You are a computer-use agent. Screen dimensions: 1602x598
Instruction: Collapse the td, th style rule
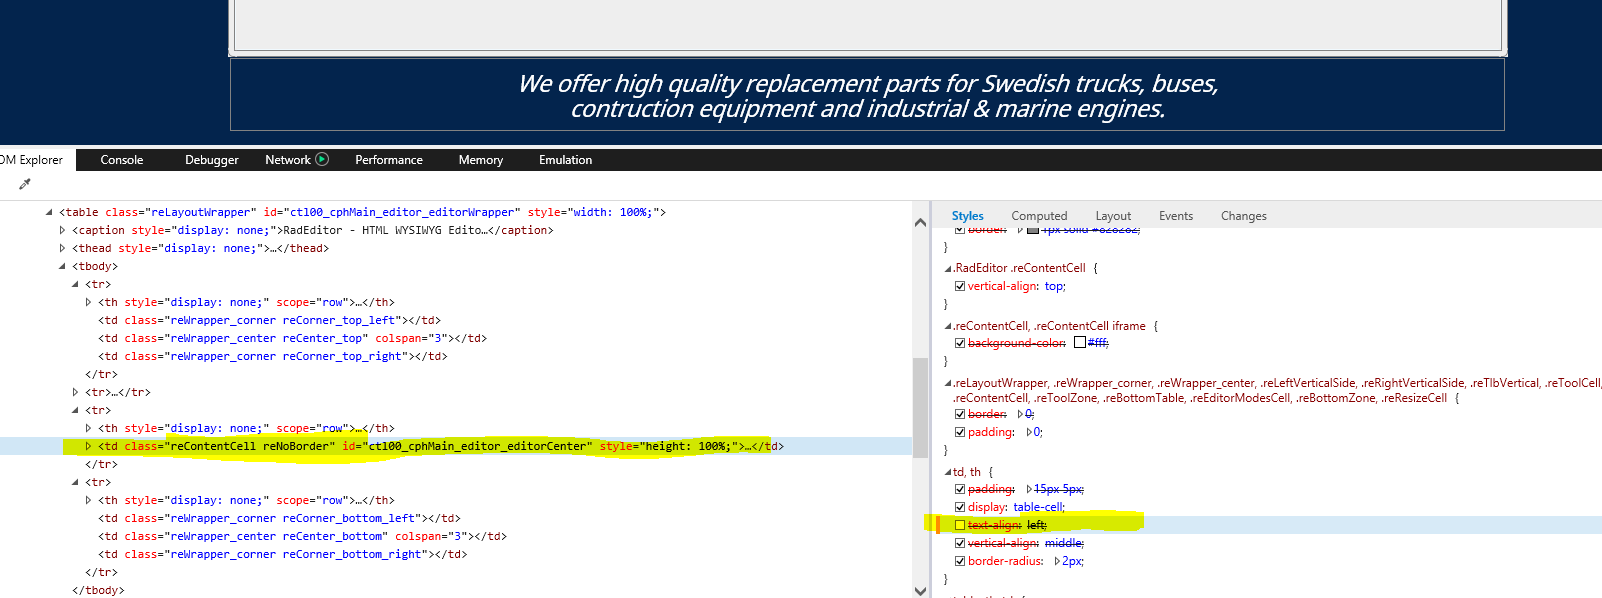click(948, 472)
